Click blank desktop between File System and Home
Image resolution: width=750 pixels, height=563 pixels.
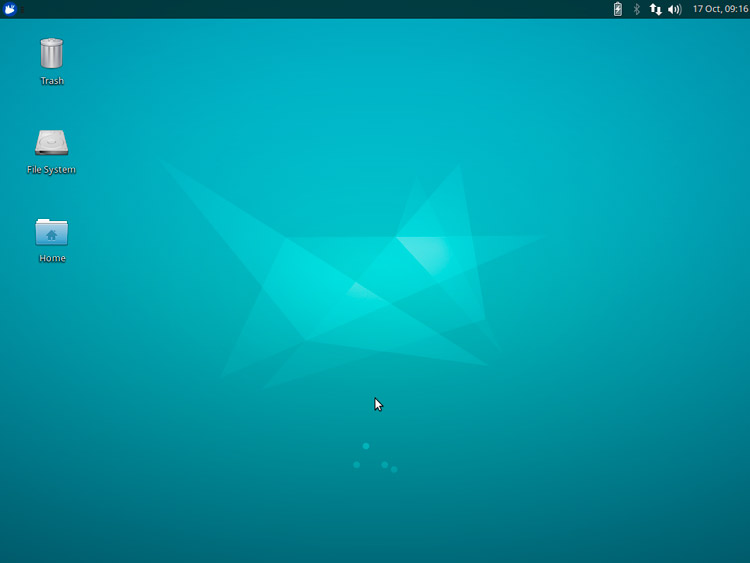click(51, 194)
